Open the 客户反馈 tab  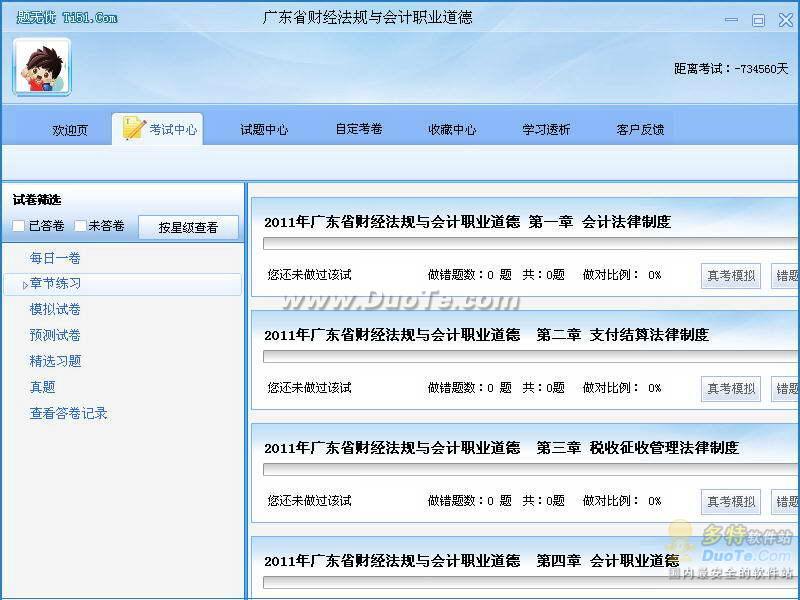tap(640, 130)
